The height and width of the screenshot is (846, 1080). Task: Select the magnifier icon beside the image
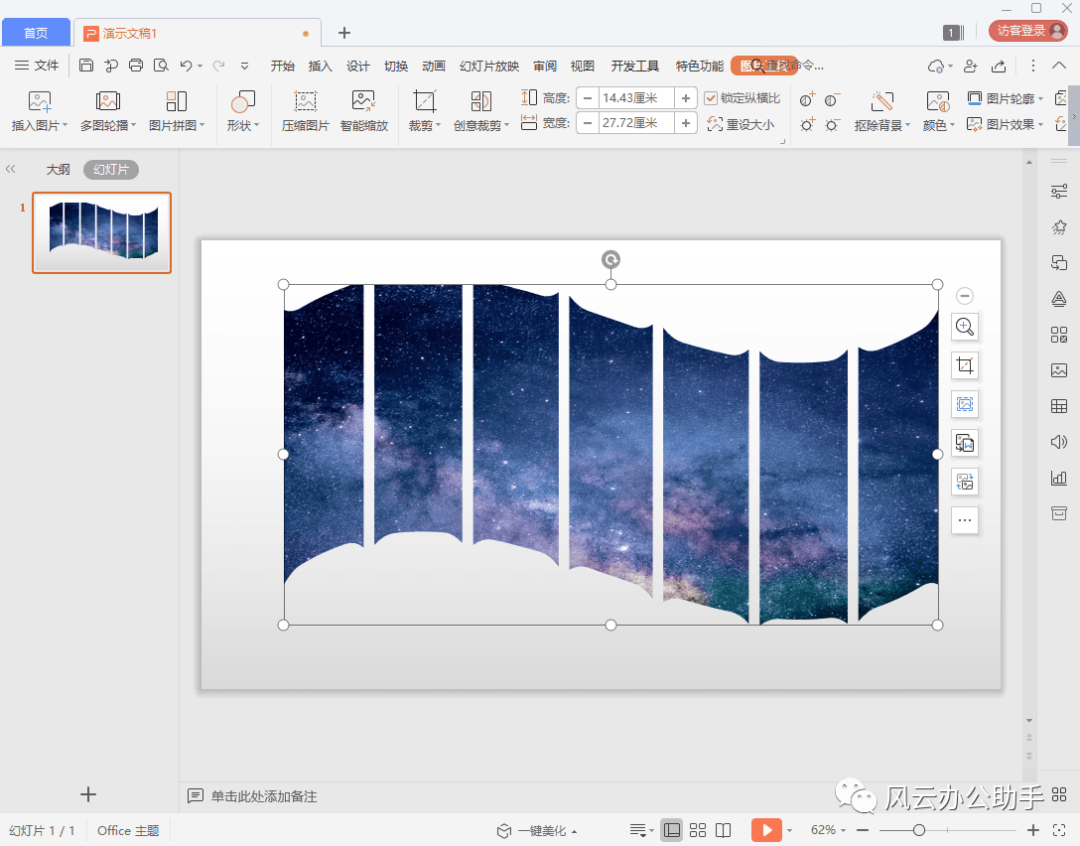coord(964,327)
